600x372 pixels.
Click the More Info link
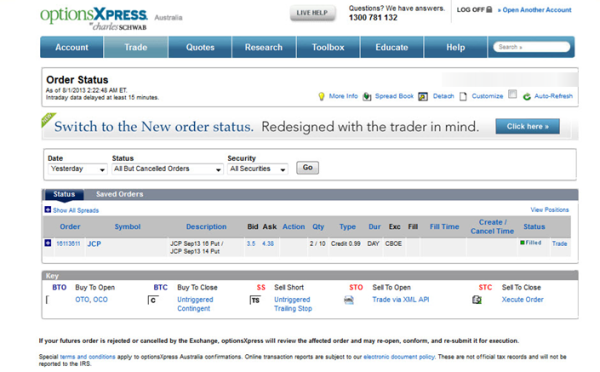(x=343, y=96)
